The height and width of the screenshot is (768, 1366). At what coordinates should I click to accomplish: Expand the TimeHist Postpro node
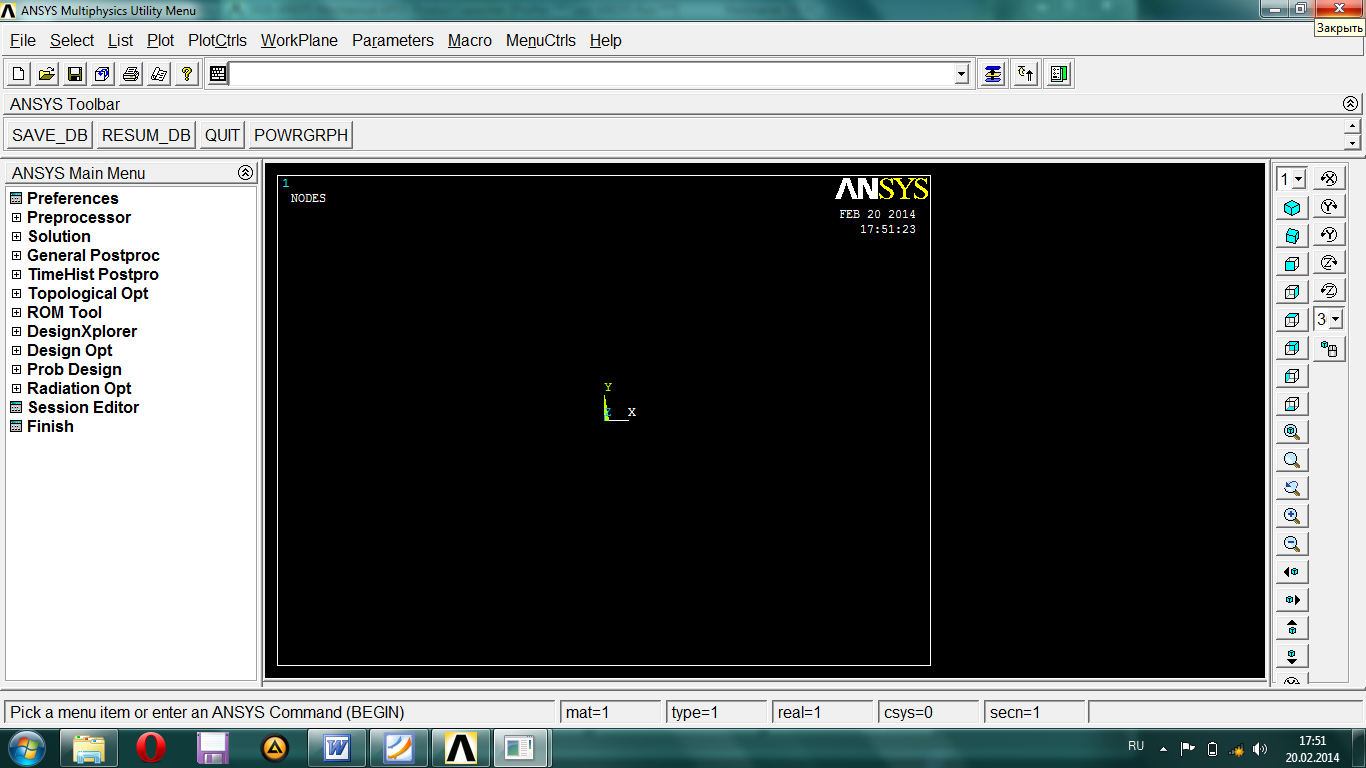16,275
